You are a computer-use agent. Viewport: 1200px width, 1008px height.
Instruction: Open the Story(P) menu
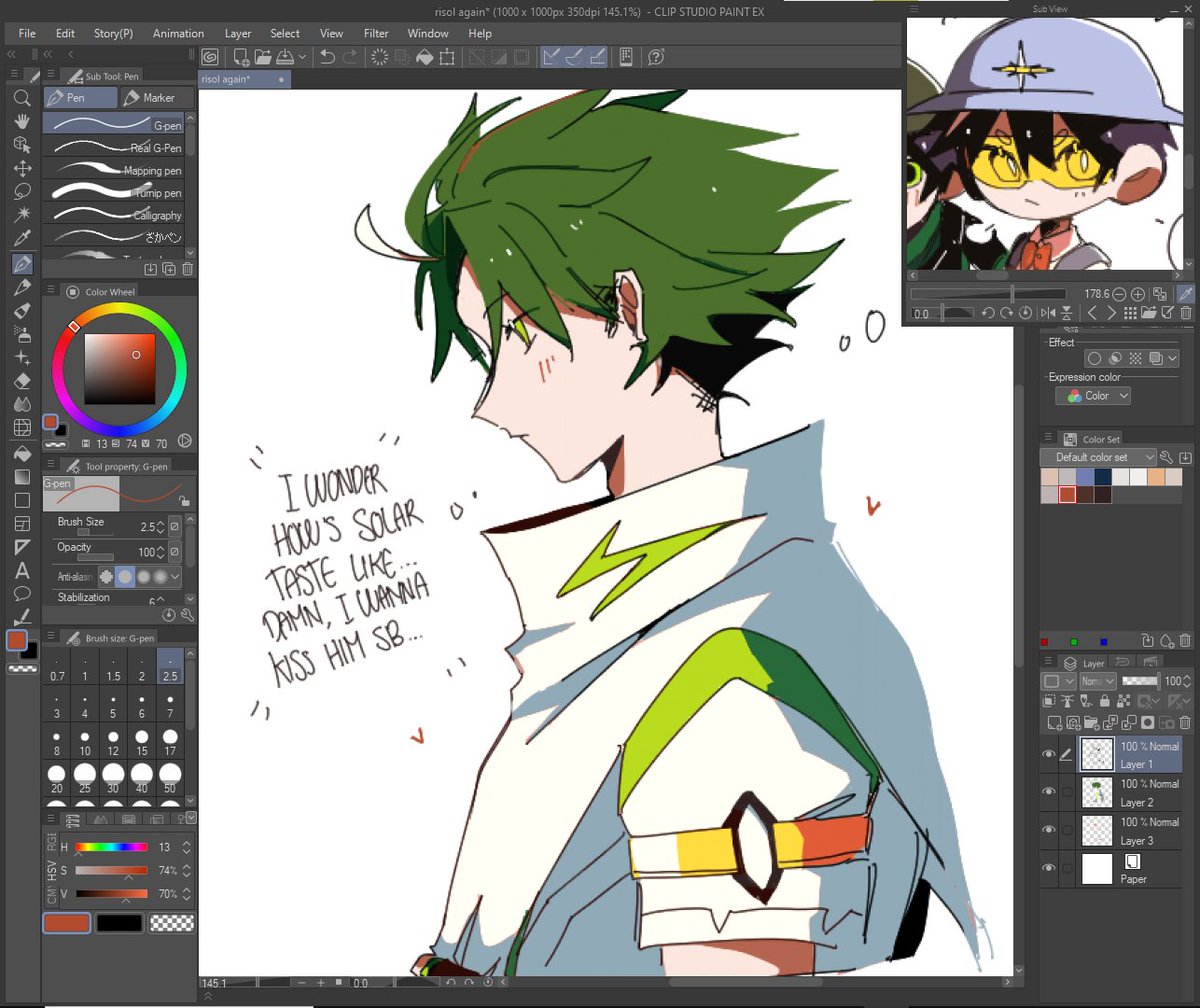coord(113,33)
